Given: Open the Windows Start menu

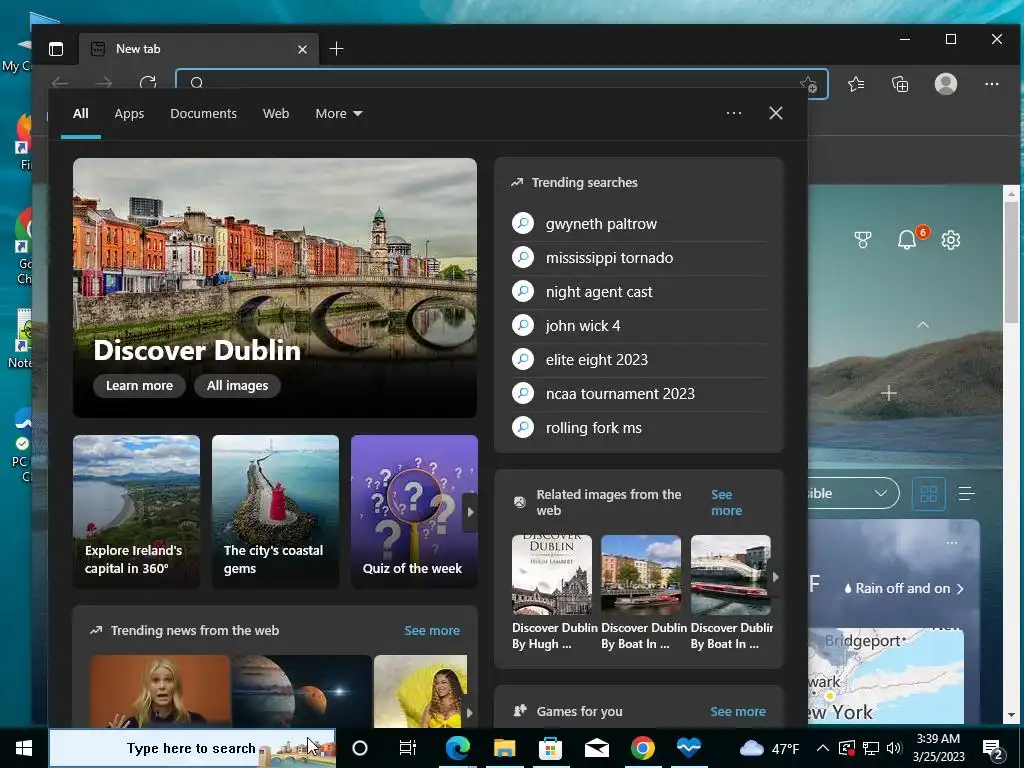Looking at the screenshot, I should tap(24, 748).
